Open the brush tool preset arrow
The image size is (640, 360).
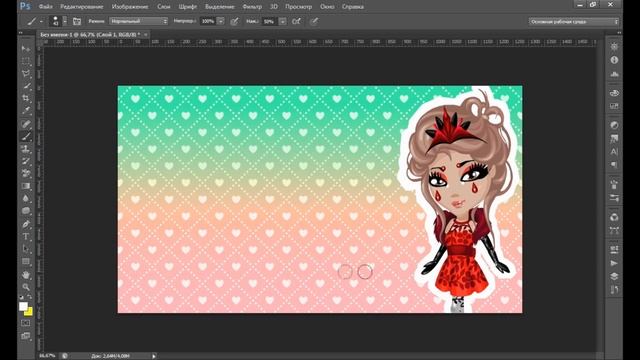pos(41,21)
